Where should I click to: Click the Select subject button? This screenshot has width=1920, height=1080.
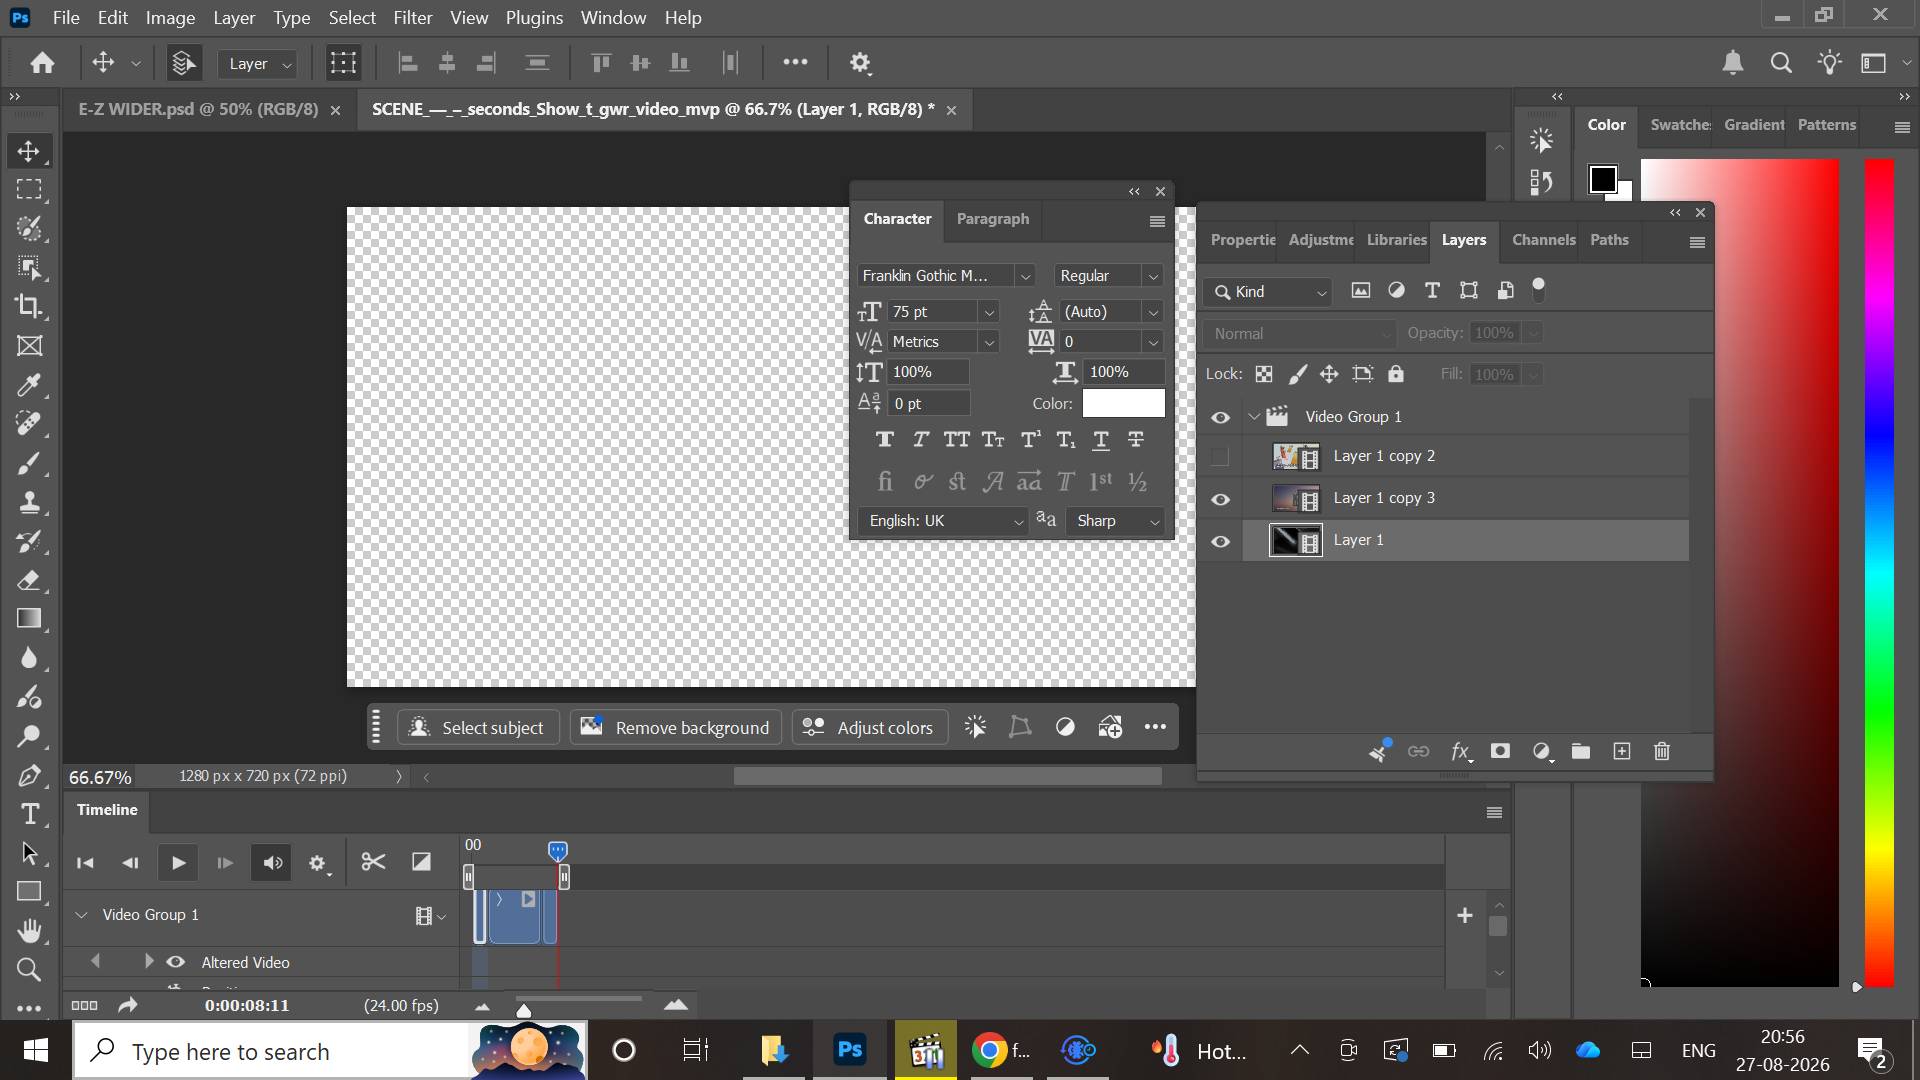tap(476, 727)
